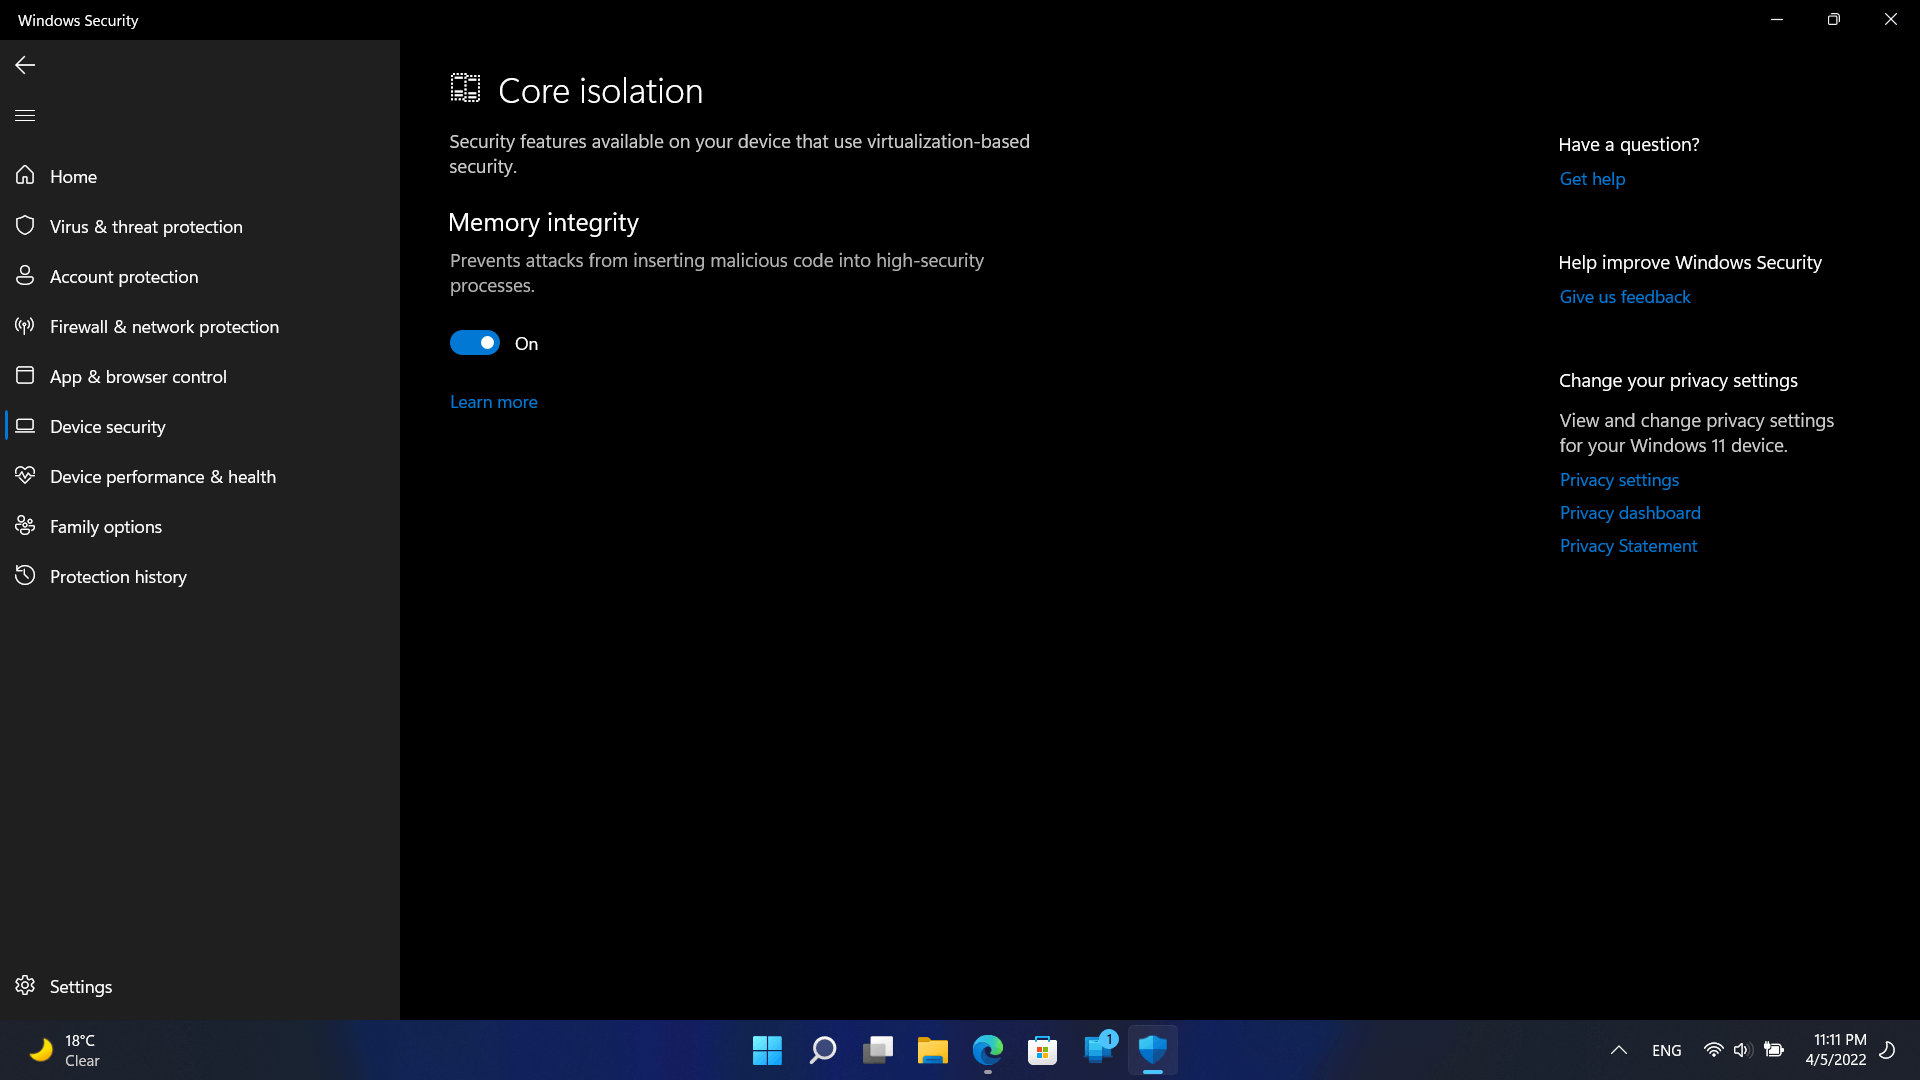Turn off Memory integrity toggle
The height and width of the screenshot is (1080, 1920).
pos(474,343)
